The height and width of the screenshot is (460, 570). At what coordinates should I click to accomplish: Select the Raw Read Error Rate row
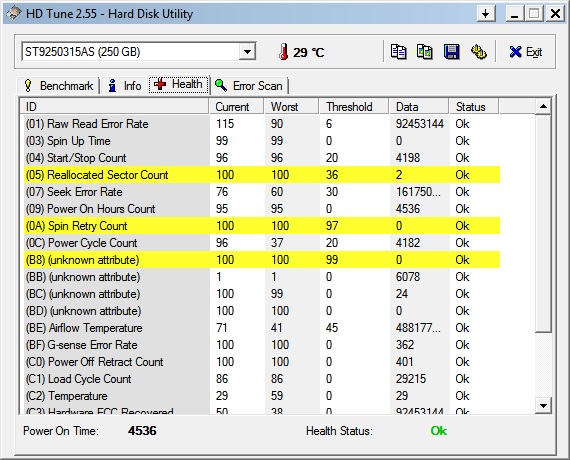[262, 124]
